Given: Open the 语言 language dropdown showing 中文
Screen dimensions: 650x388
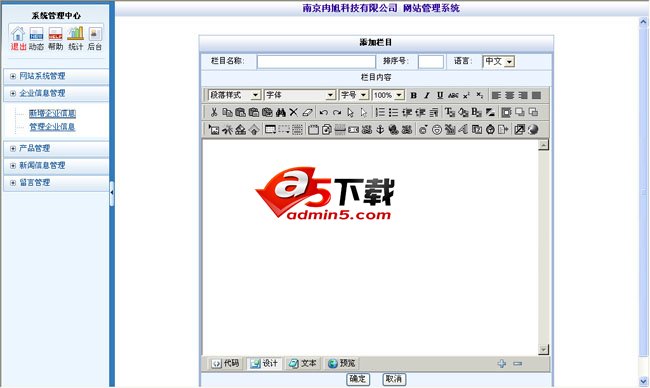Looking at the screenshot, I should [x=499, y=61].
